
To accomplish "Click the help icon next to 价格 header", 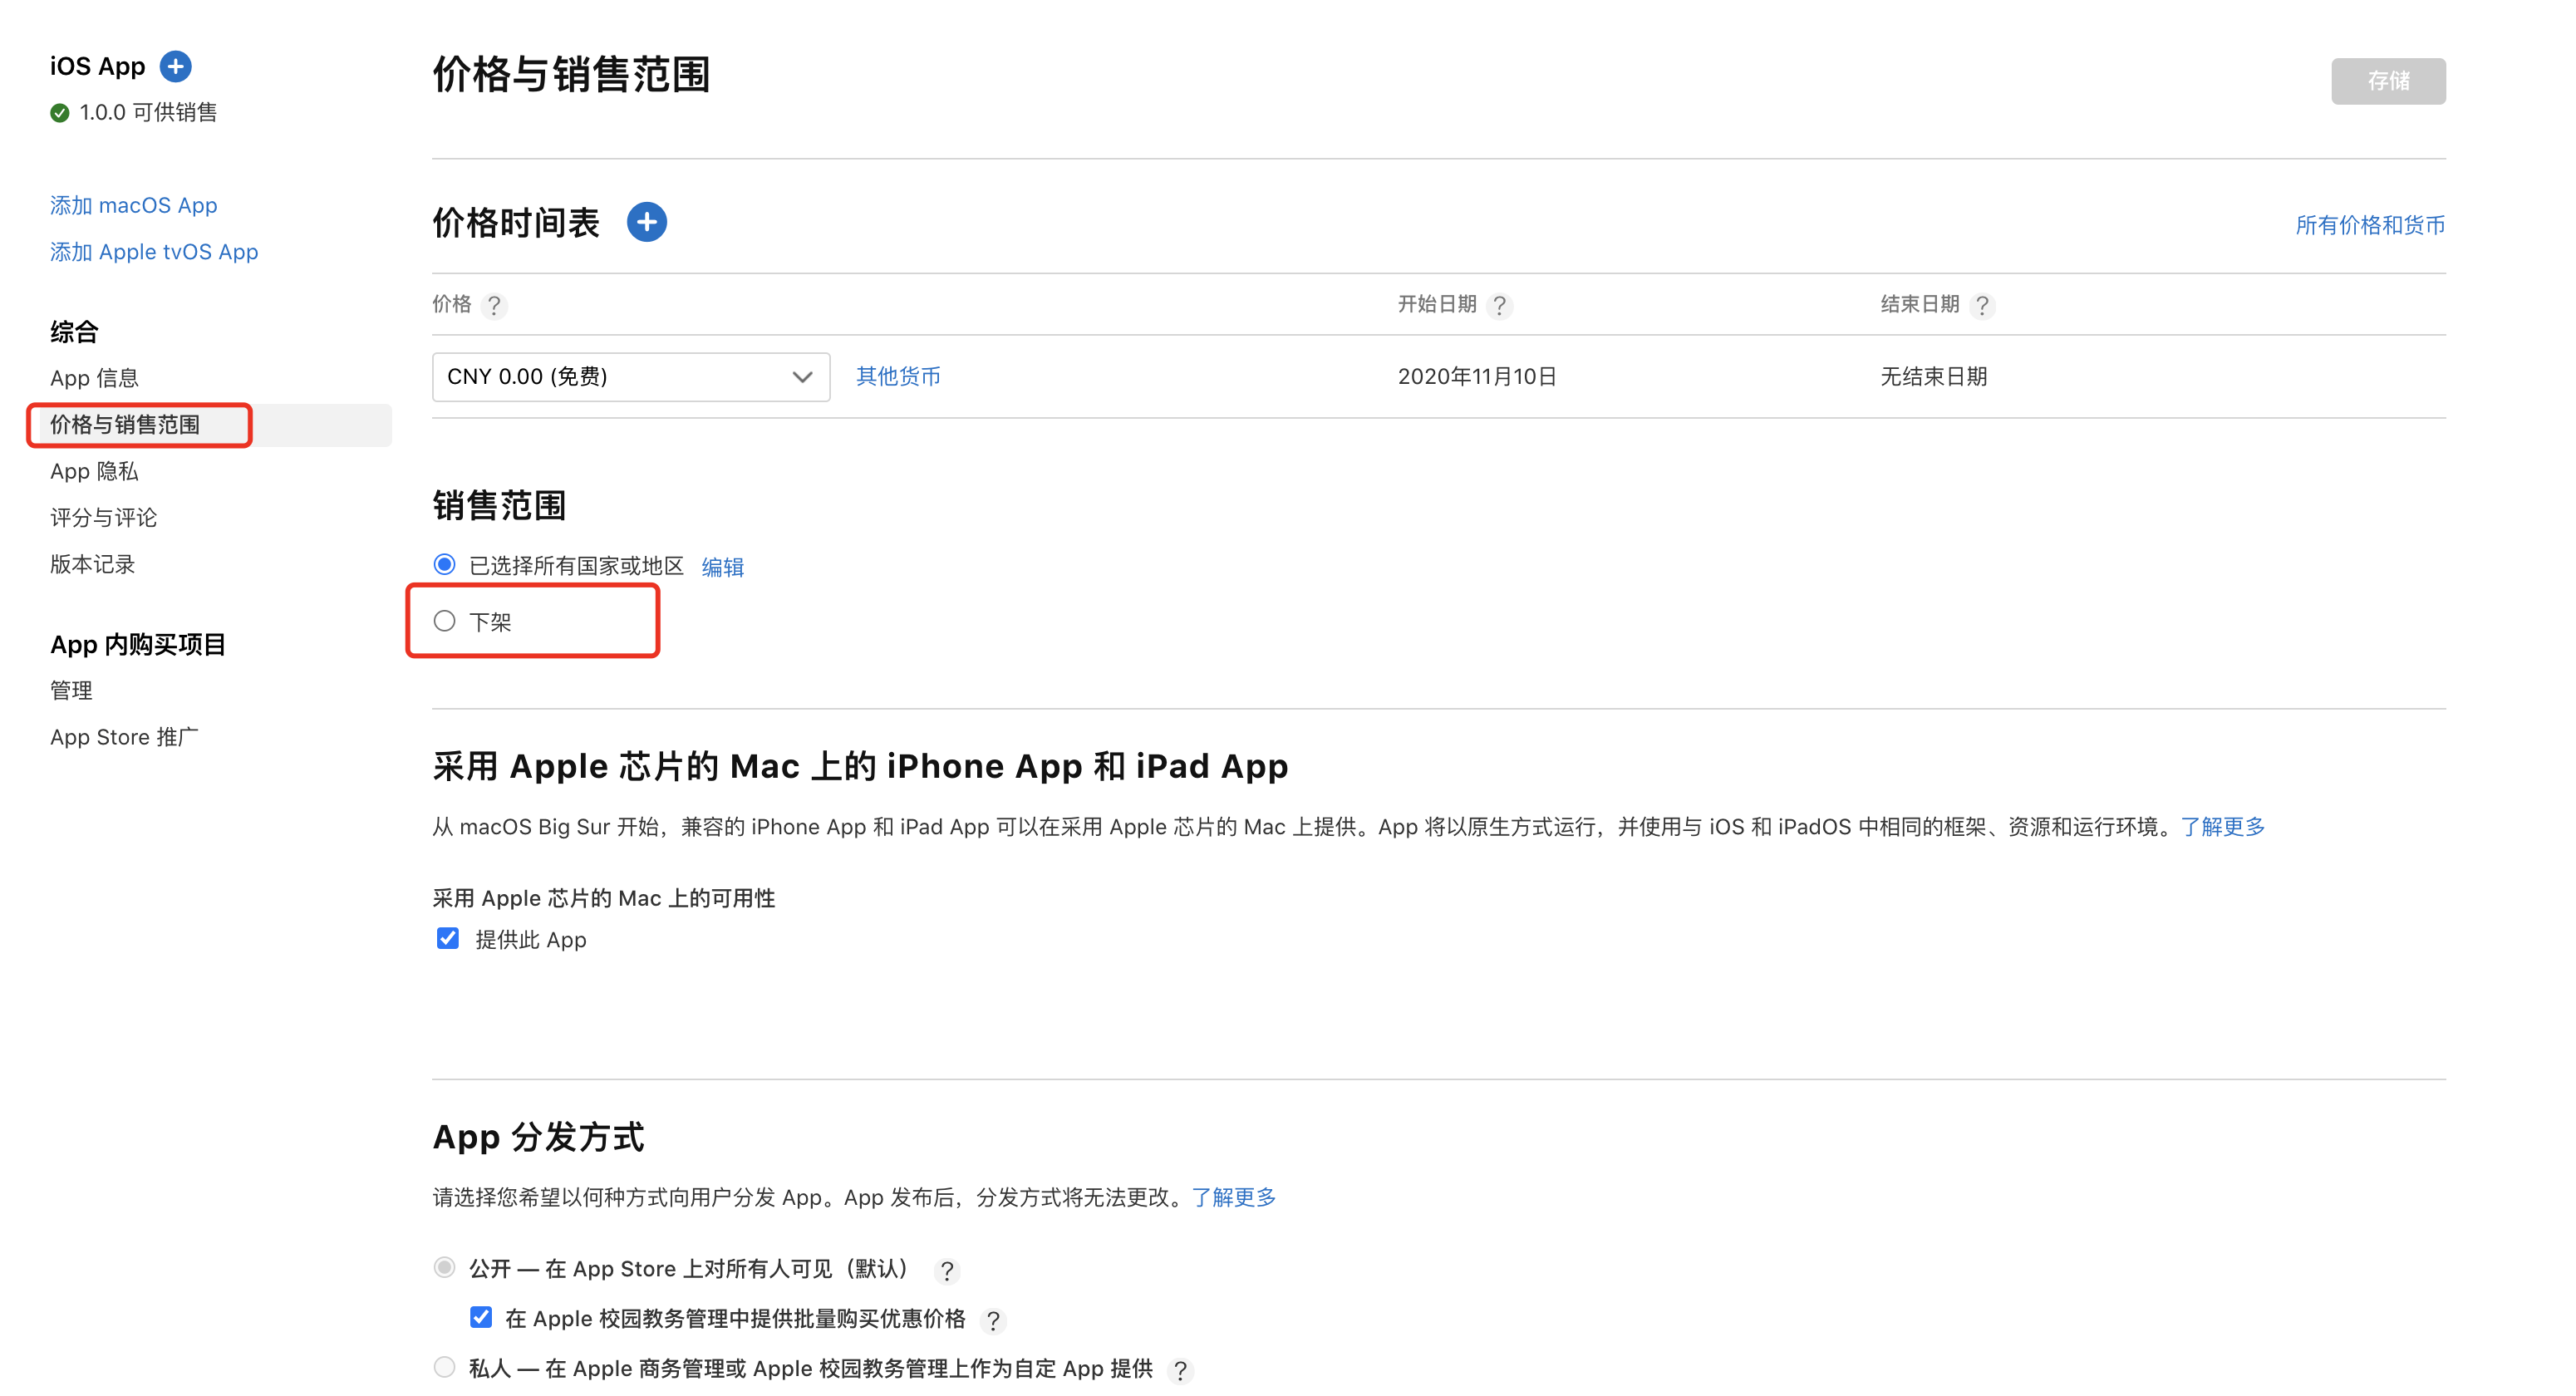I will (x=494, y=305).
